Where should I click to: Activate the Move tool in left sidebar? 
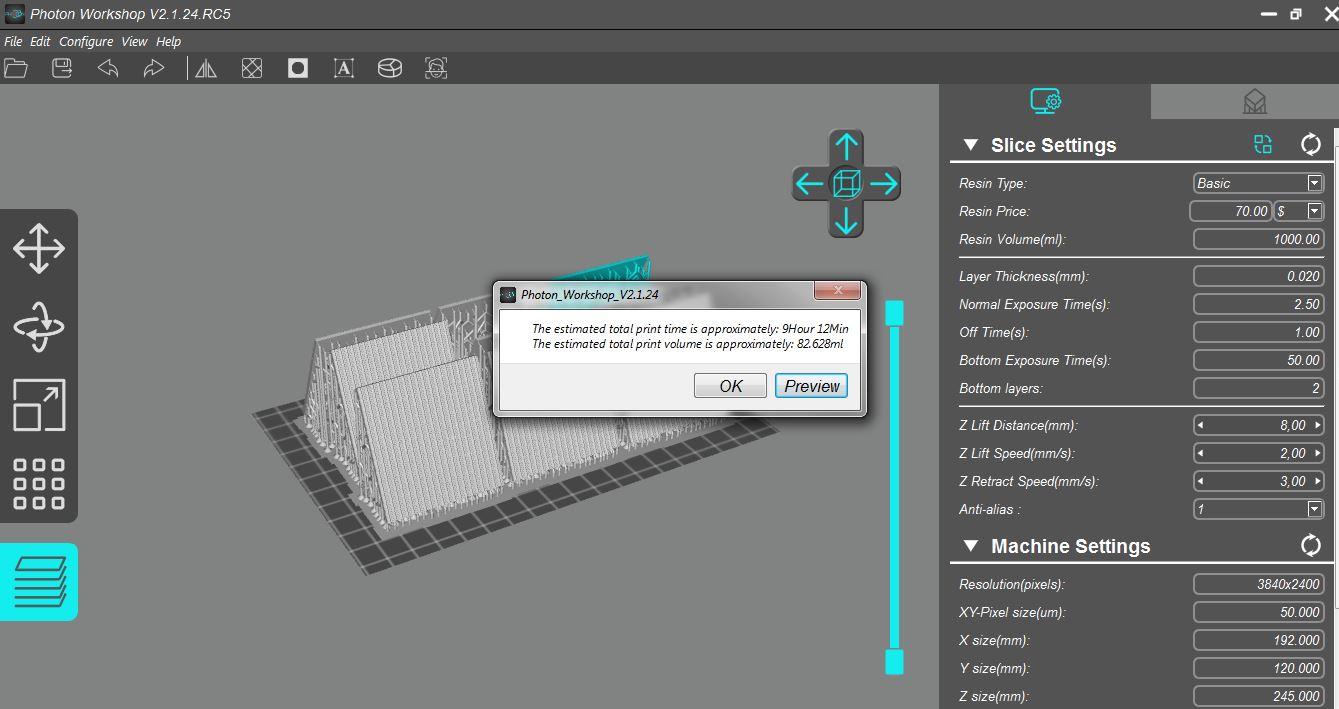pos(39,248)
